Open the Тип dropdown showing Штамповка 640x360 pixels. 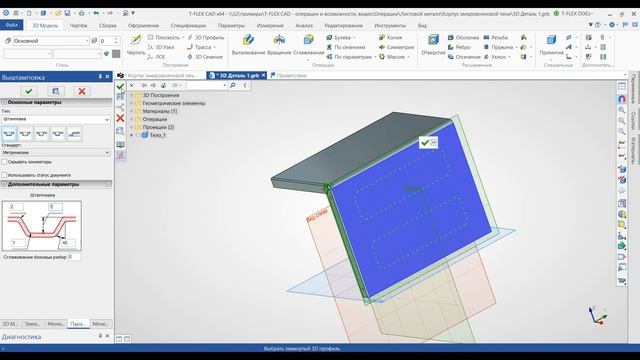[x=56, y=119]
